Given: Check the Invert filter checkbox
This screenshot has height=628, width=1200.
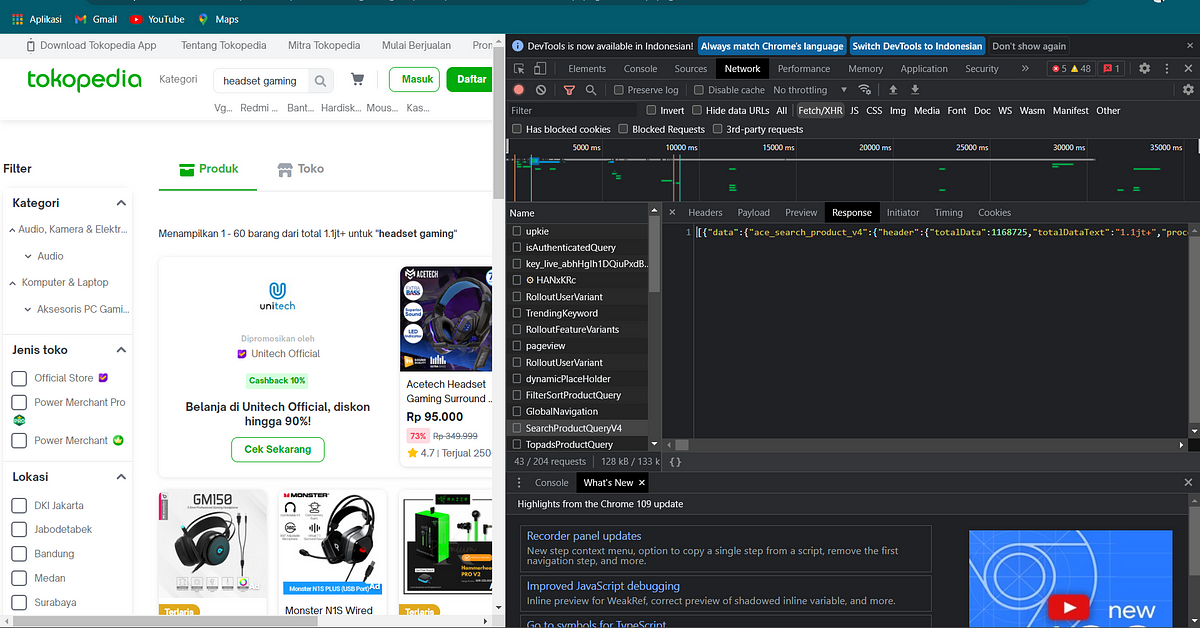Looking at the screenshot, I should tap(652, 111).
